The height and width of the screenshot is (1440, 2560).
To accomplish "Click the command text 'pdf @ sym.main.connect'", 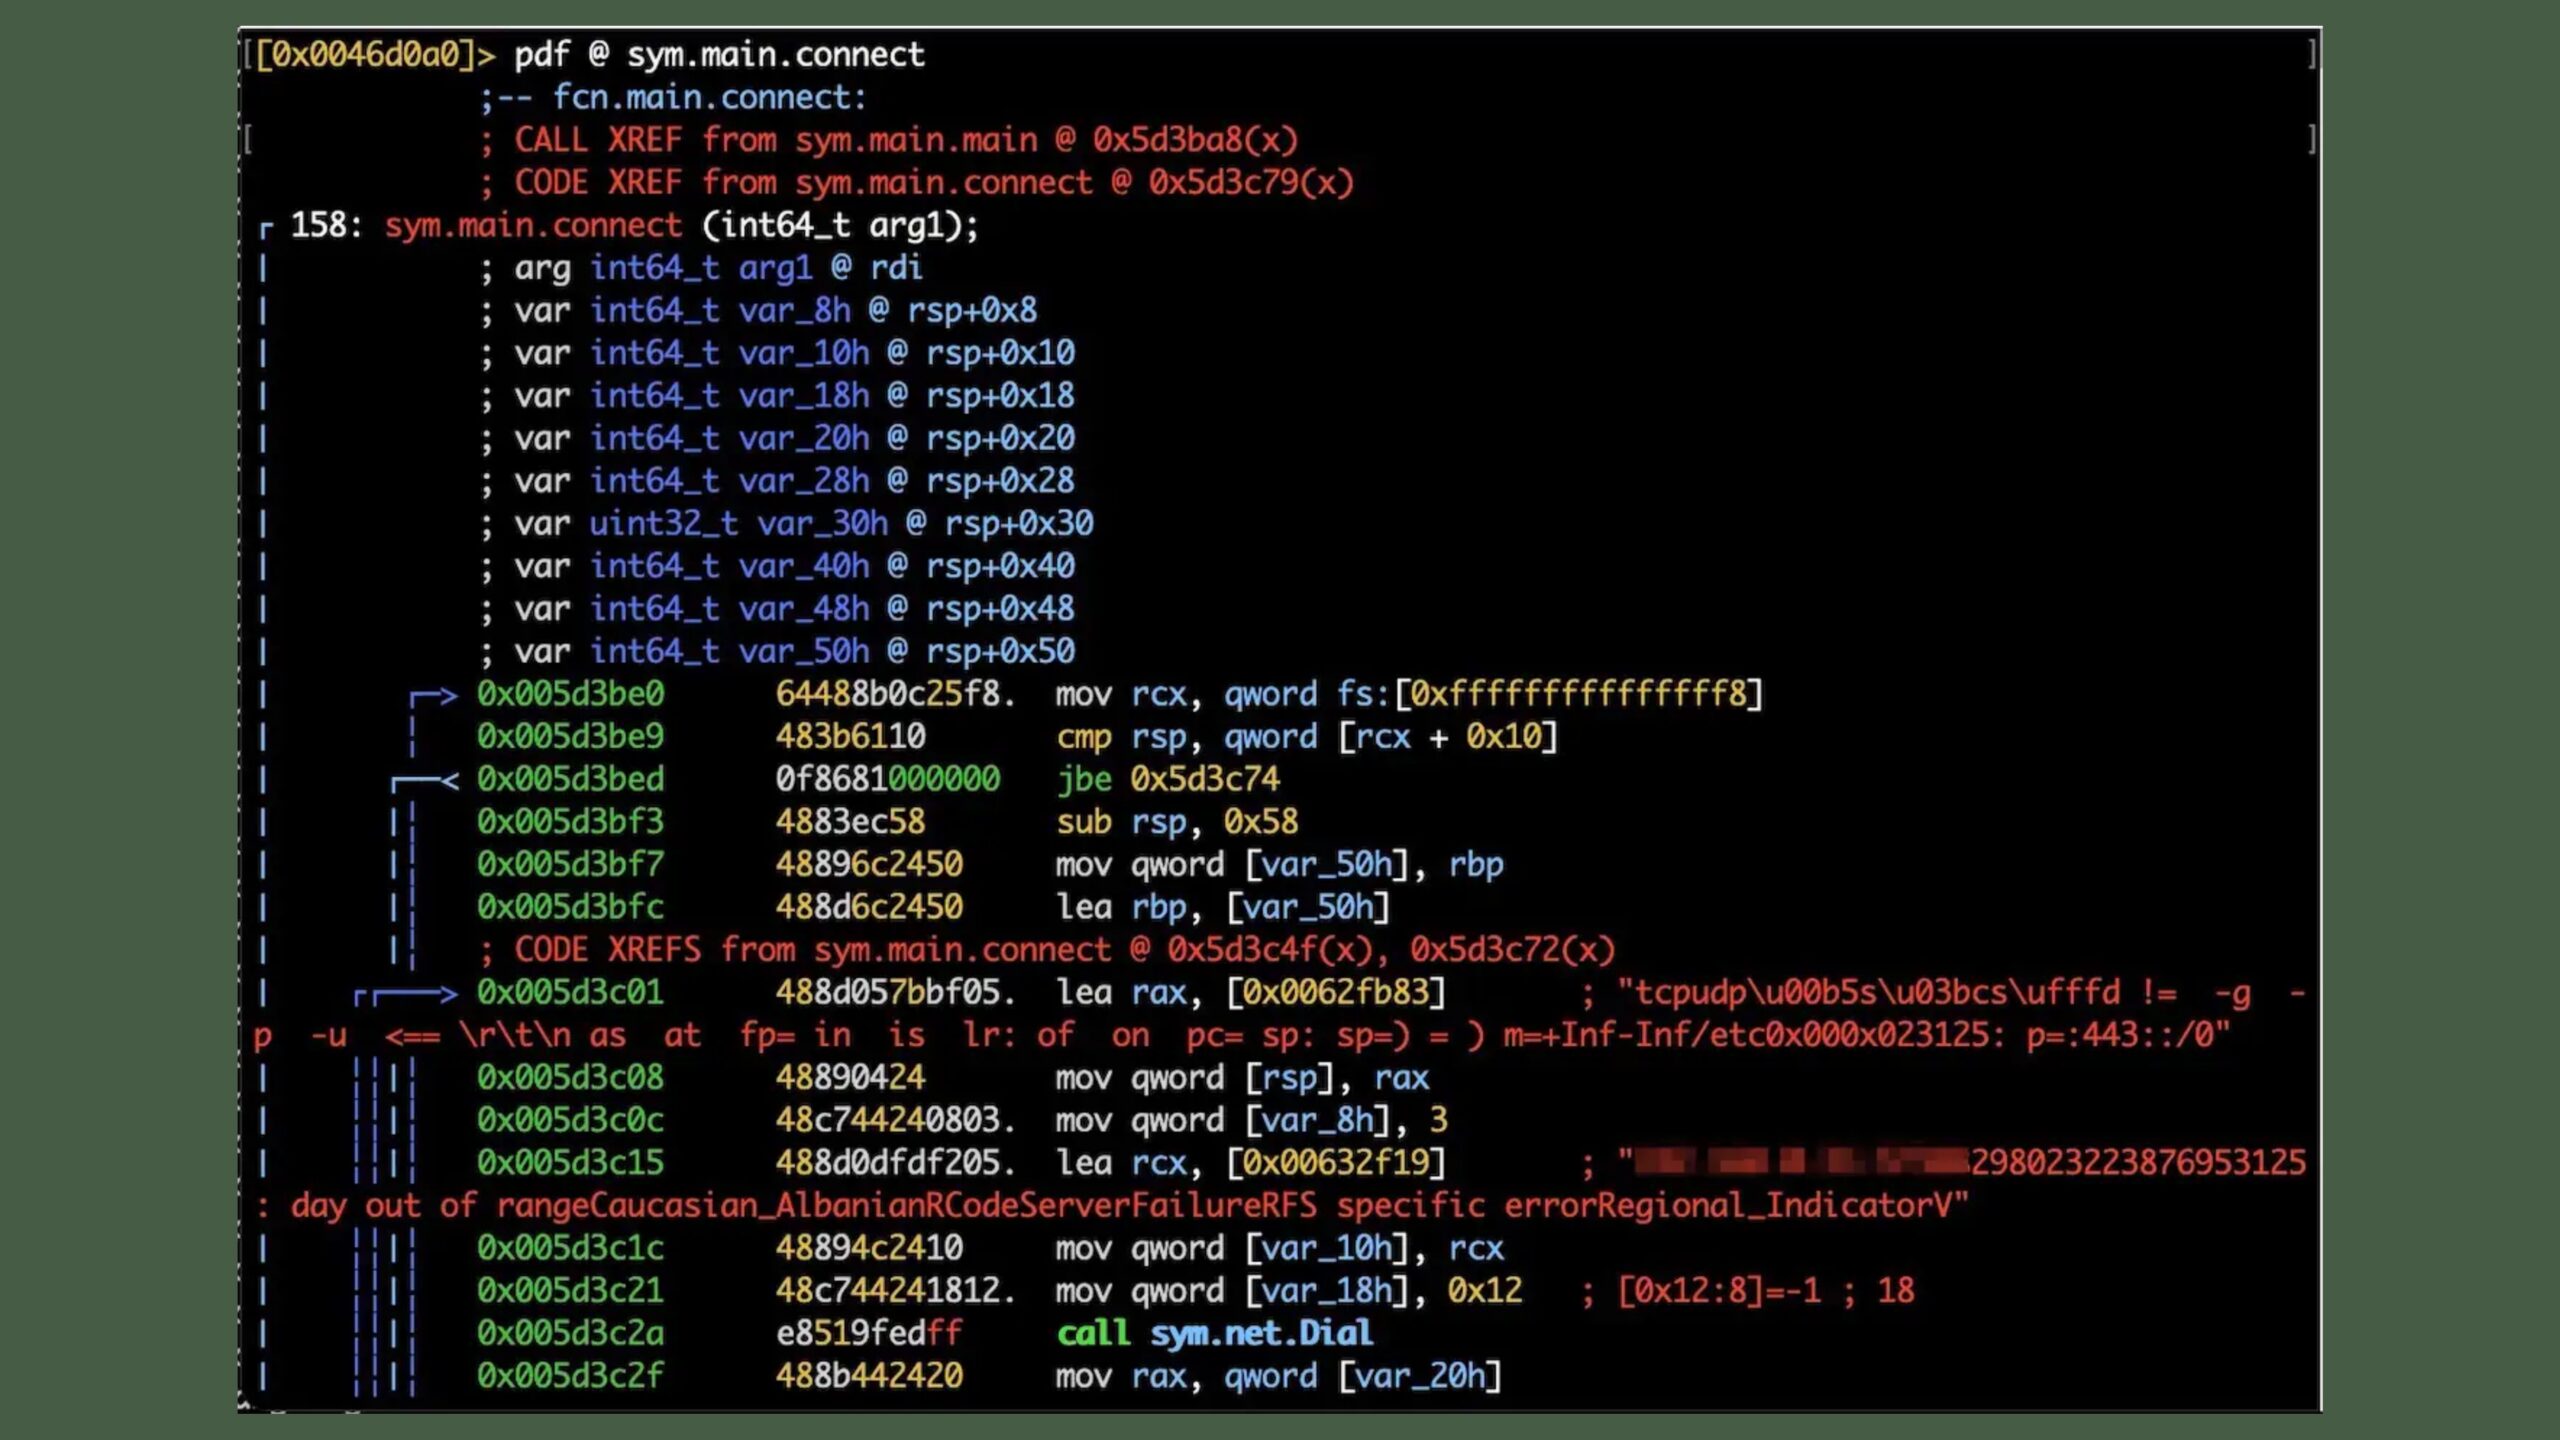I will [719, 55].
